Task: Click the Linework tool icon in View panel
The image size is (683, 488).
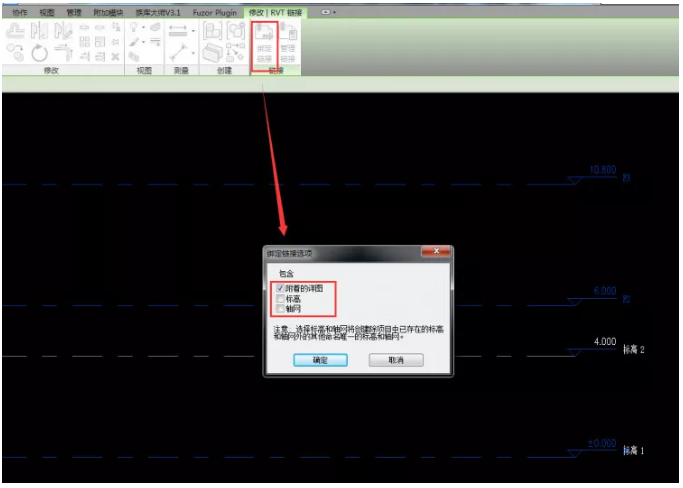Action: click(x=156, y=42)
